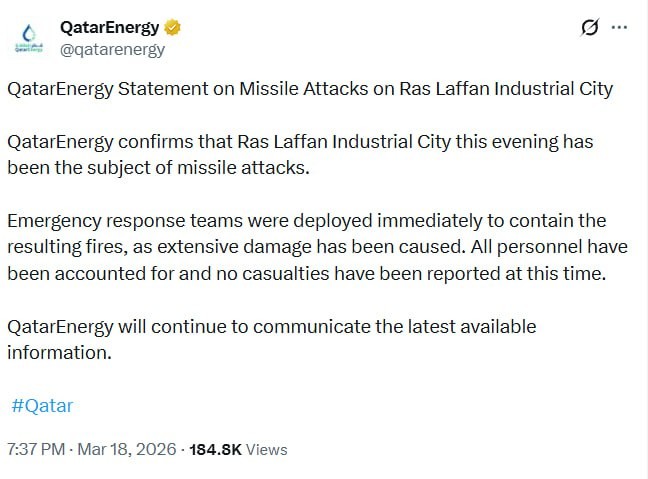This screenshot has width=648, height=479.
Task: Click the 7:37 PM timestamp
Action: (x=36, y=450)
